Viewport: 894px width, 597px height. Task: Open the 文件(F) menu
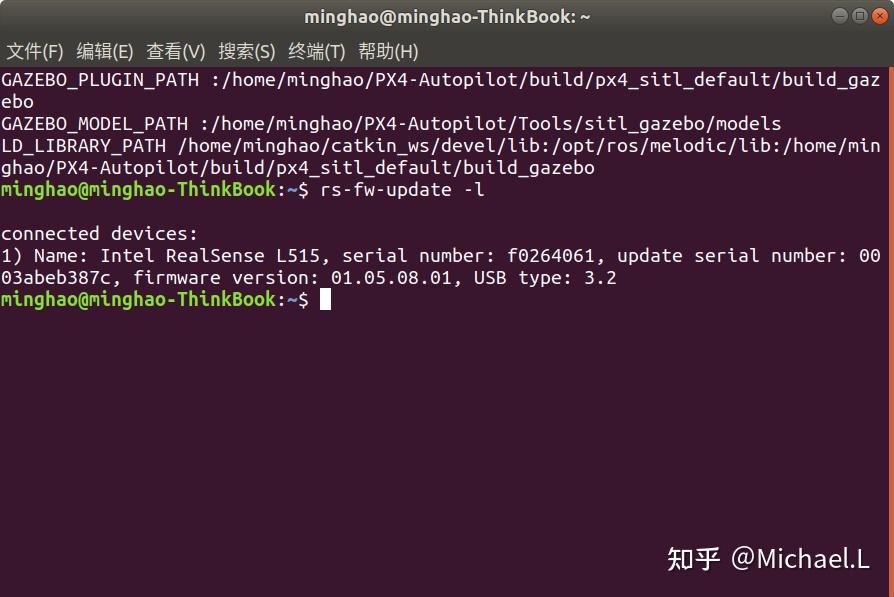pos(35,51)
